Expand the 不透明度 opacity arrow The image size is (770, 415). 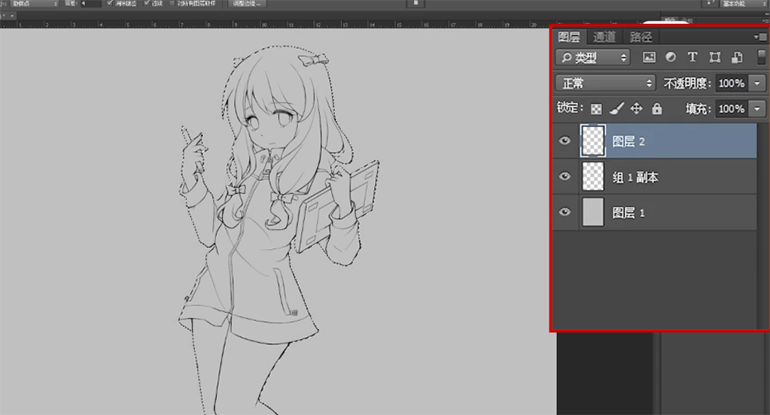click(x=757, y=83)
